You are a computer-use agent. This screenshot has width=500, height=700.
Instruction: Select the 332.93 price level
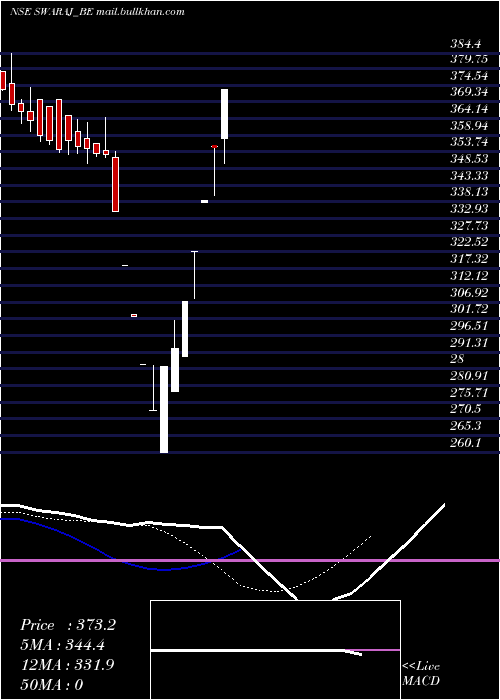[469, 209]
